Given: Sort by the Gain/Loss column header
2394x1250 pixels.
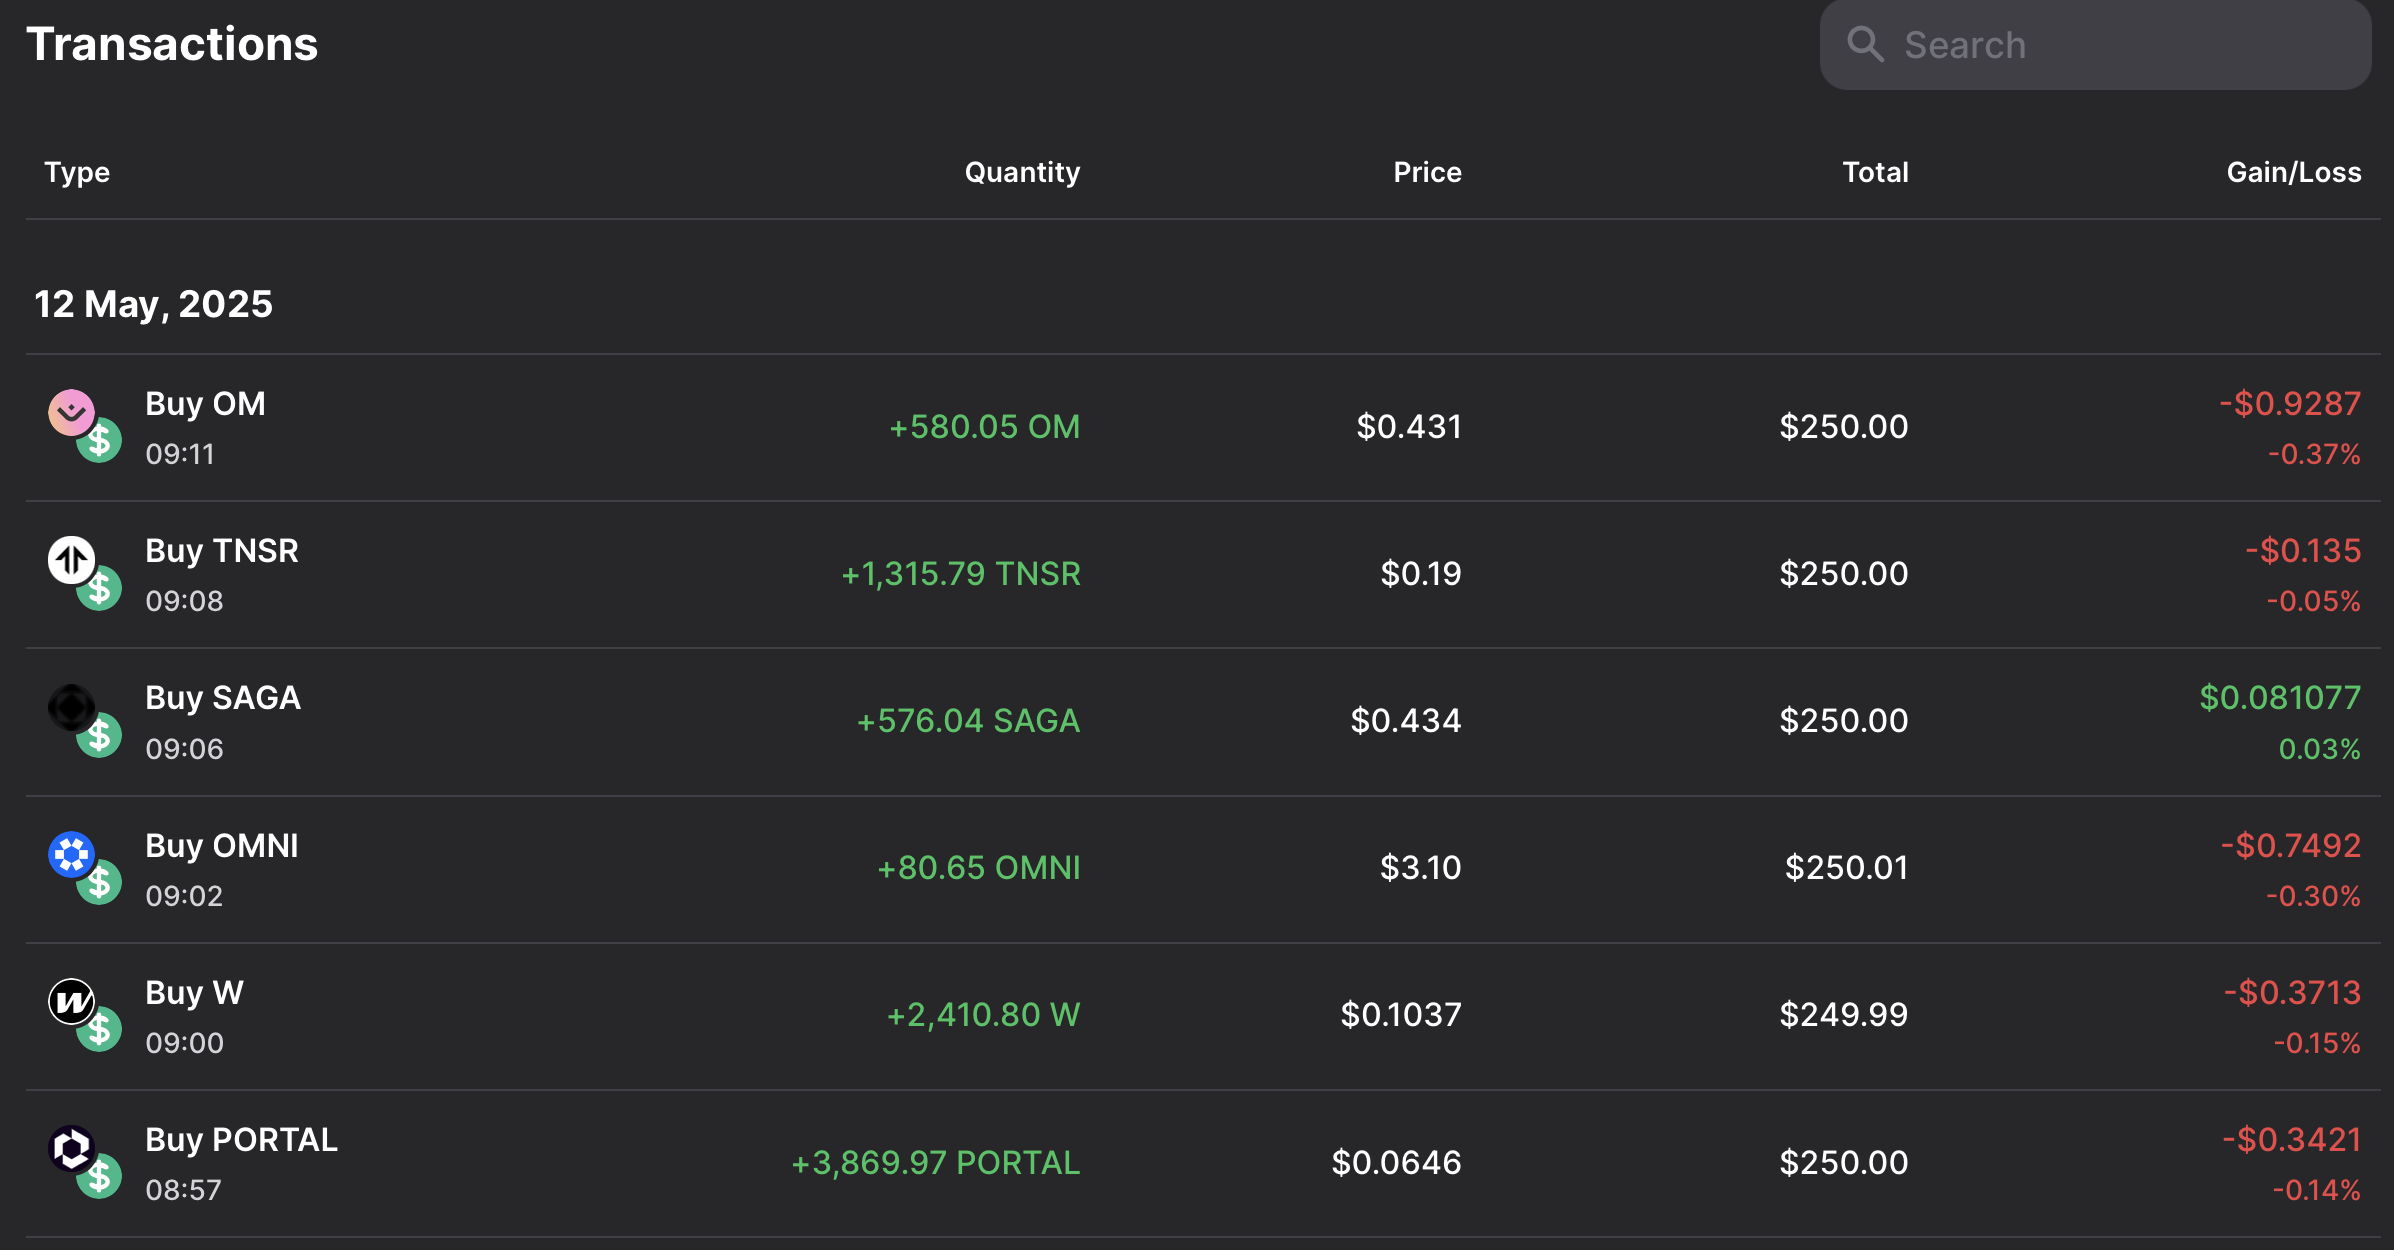Looking at the screenshot, I should coord(2293,172).
